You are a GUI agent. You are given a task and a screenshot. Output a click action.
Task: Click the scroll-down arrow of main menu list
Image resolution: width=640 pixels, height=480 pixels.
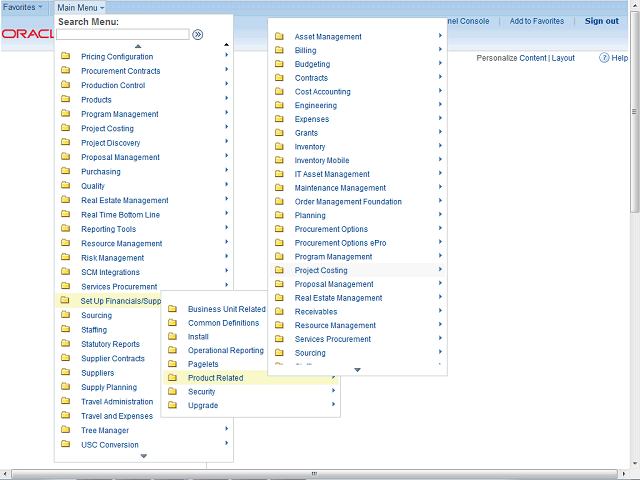click(x=144, y=456)
